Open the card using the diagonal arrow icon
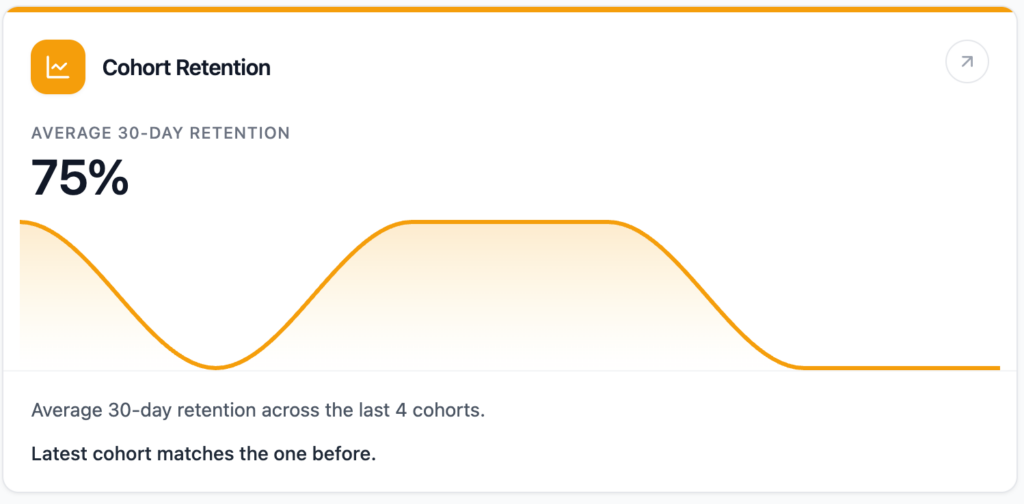 coord(966,63)
